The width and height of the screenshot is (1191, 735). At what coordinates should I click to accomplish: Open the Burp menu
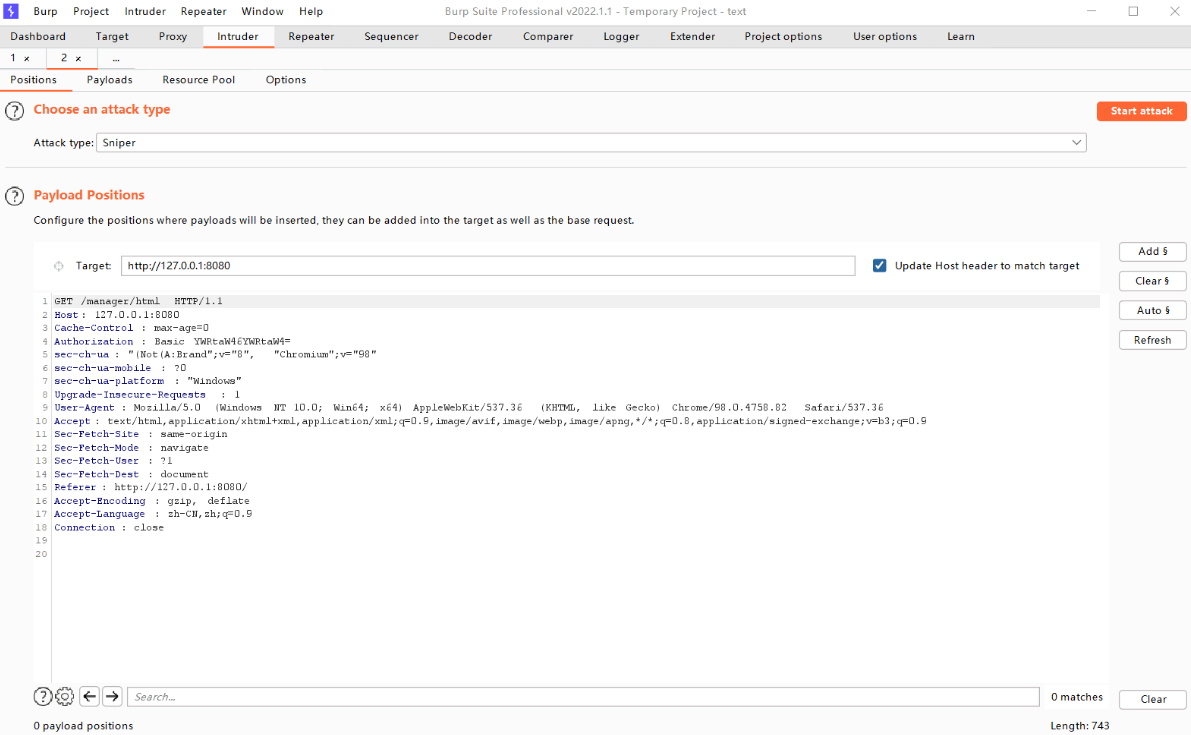(x=46, y=11)
